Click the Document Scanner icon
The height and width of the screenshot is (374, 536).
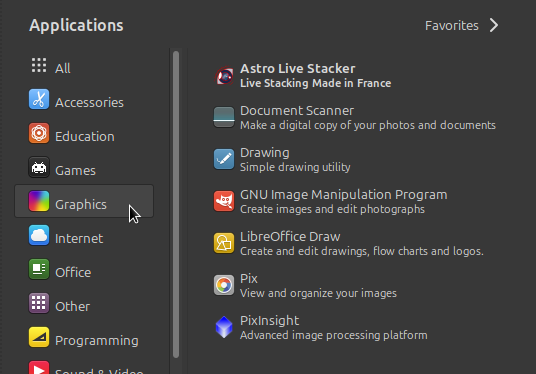tap(224, 117)
